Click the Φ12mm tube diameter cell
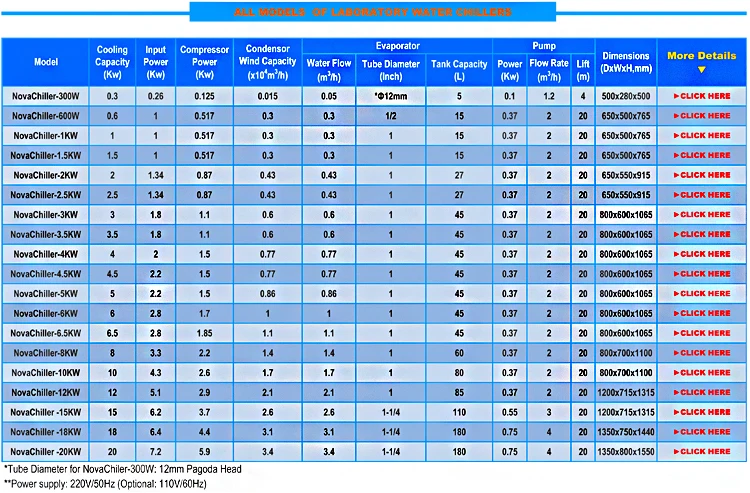The image size is (750, 493). (x=391, y=96)
